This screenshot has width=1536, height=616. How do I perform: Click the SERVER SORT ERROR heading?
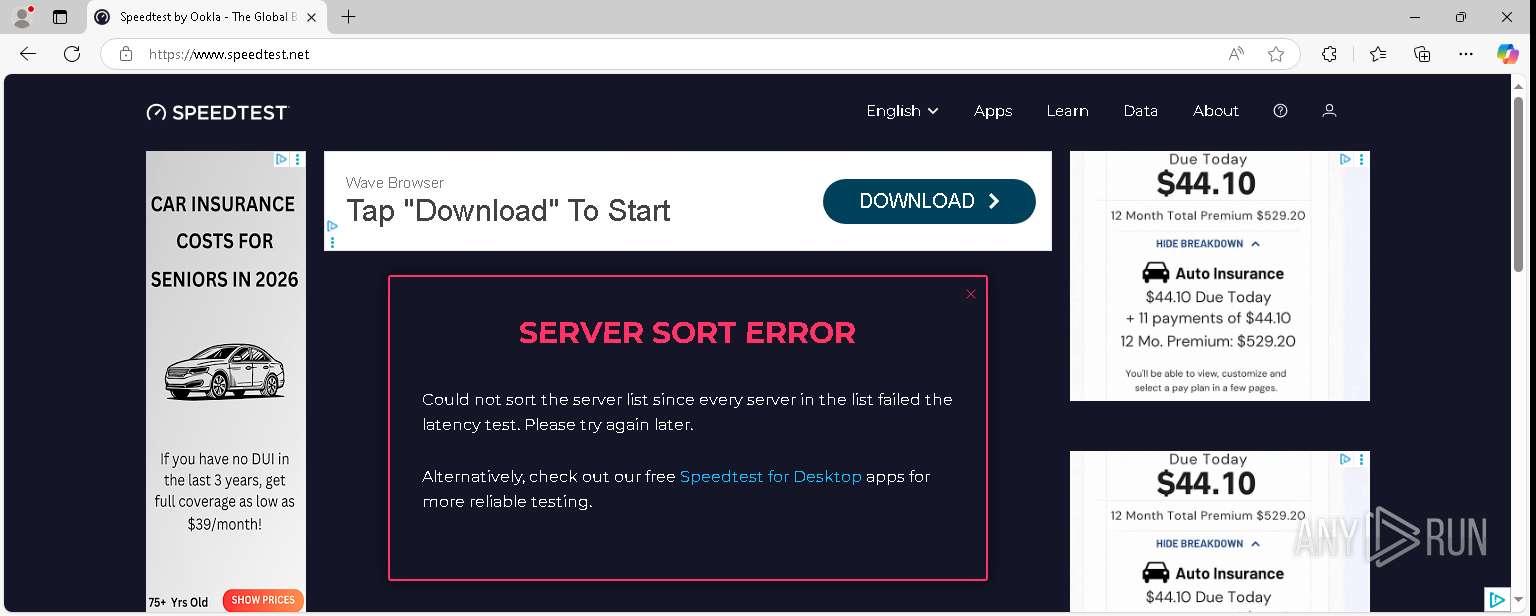[x=687, y=333]
